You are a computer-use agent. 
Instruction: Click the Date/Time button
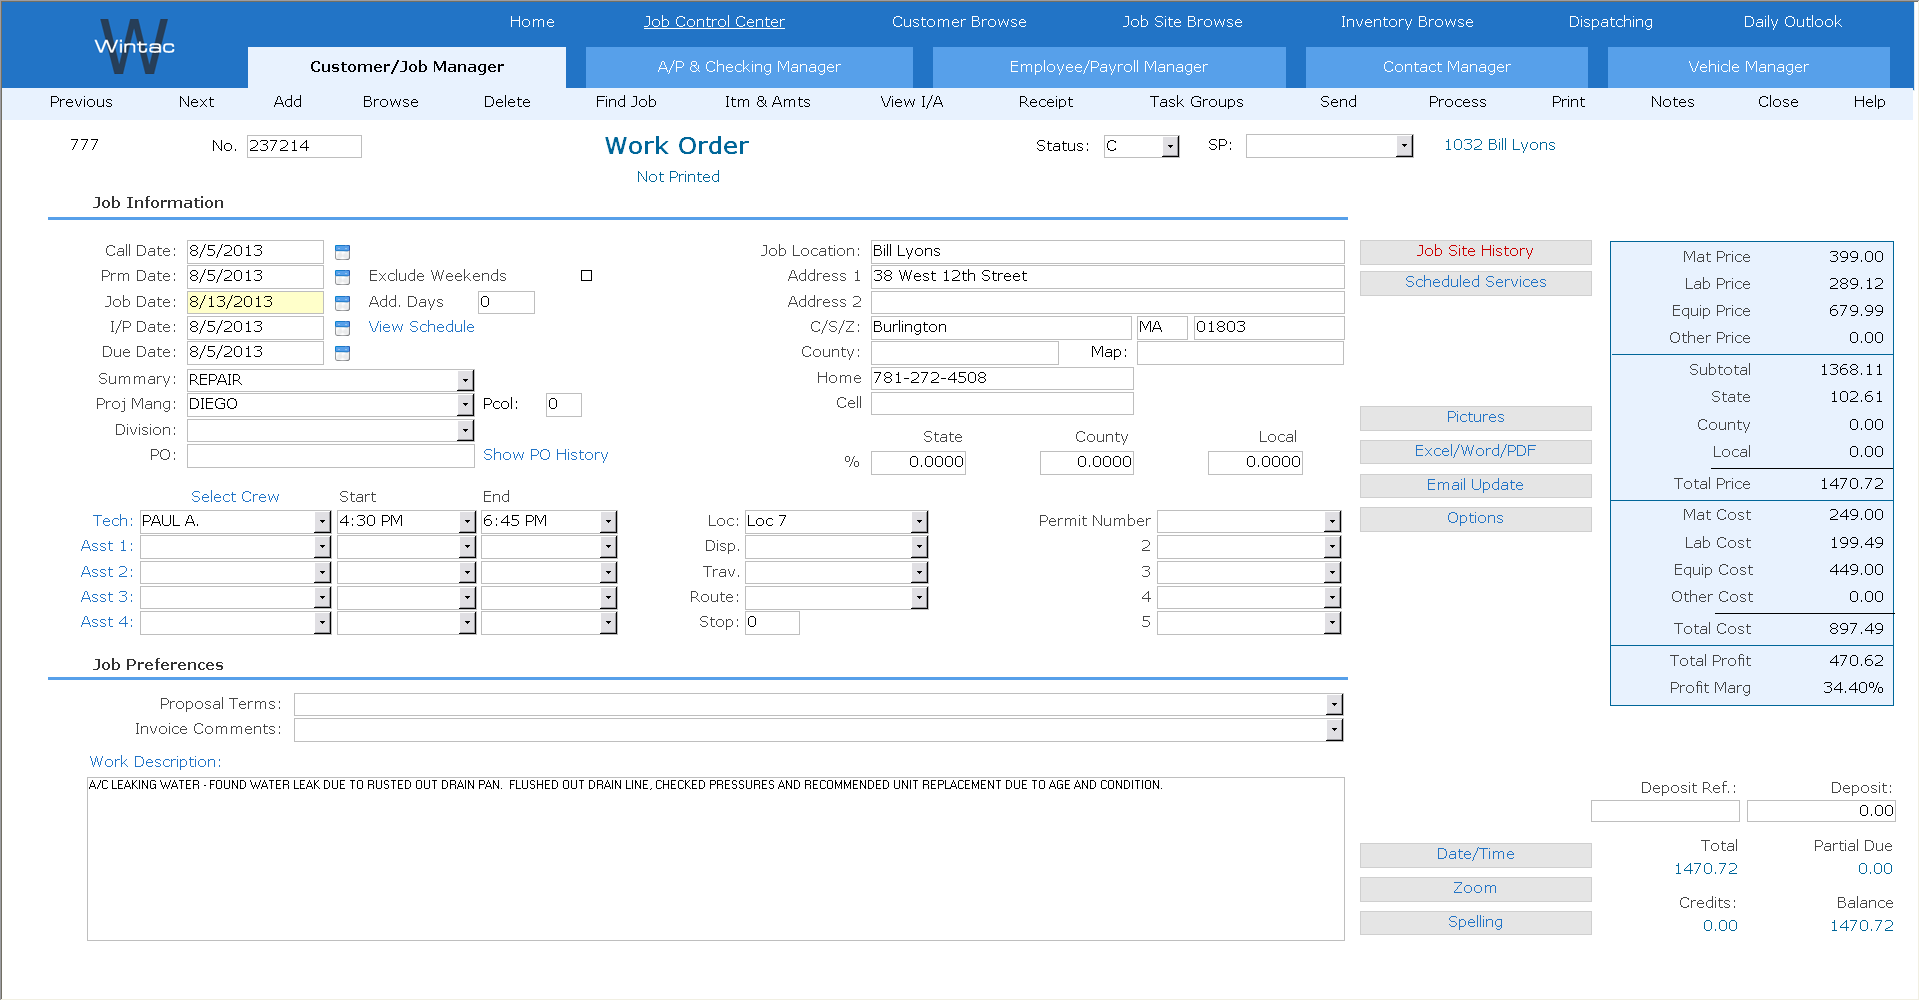[x=1475, y=855]
